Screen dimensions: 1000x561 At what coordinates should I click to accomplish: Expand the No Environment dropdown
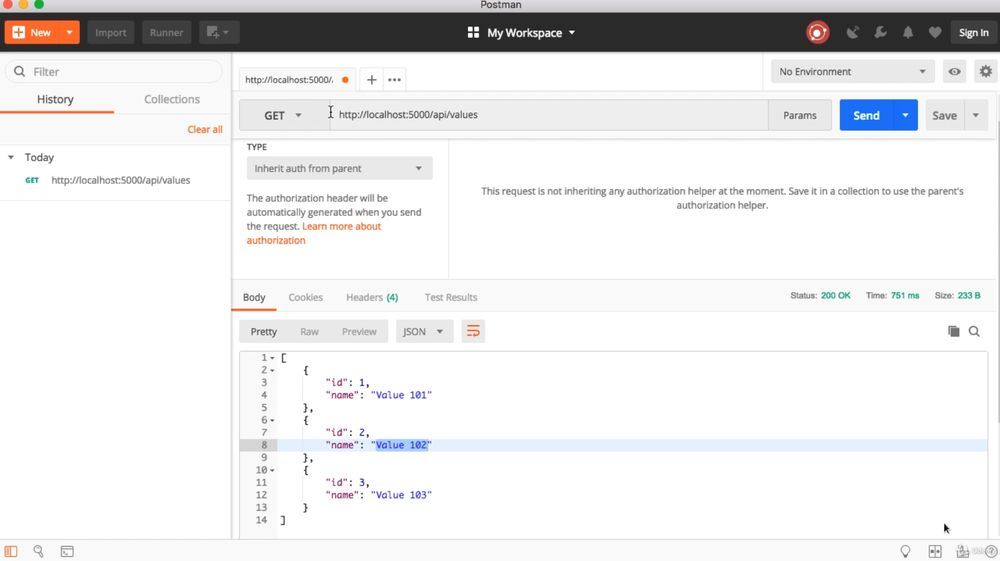pyautogui.click(x=852, y=72)
